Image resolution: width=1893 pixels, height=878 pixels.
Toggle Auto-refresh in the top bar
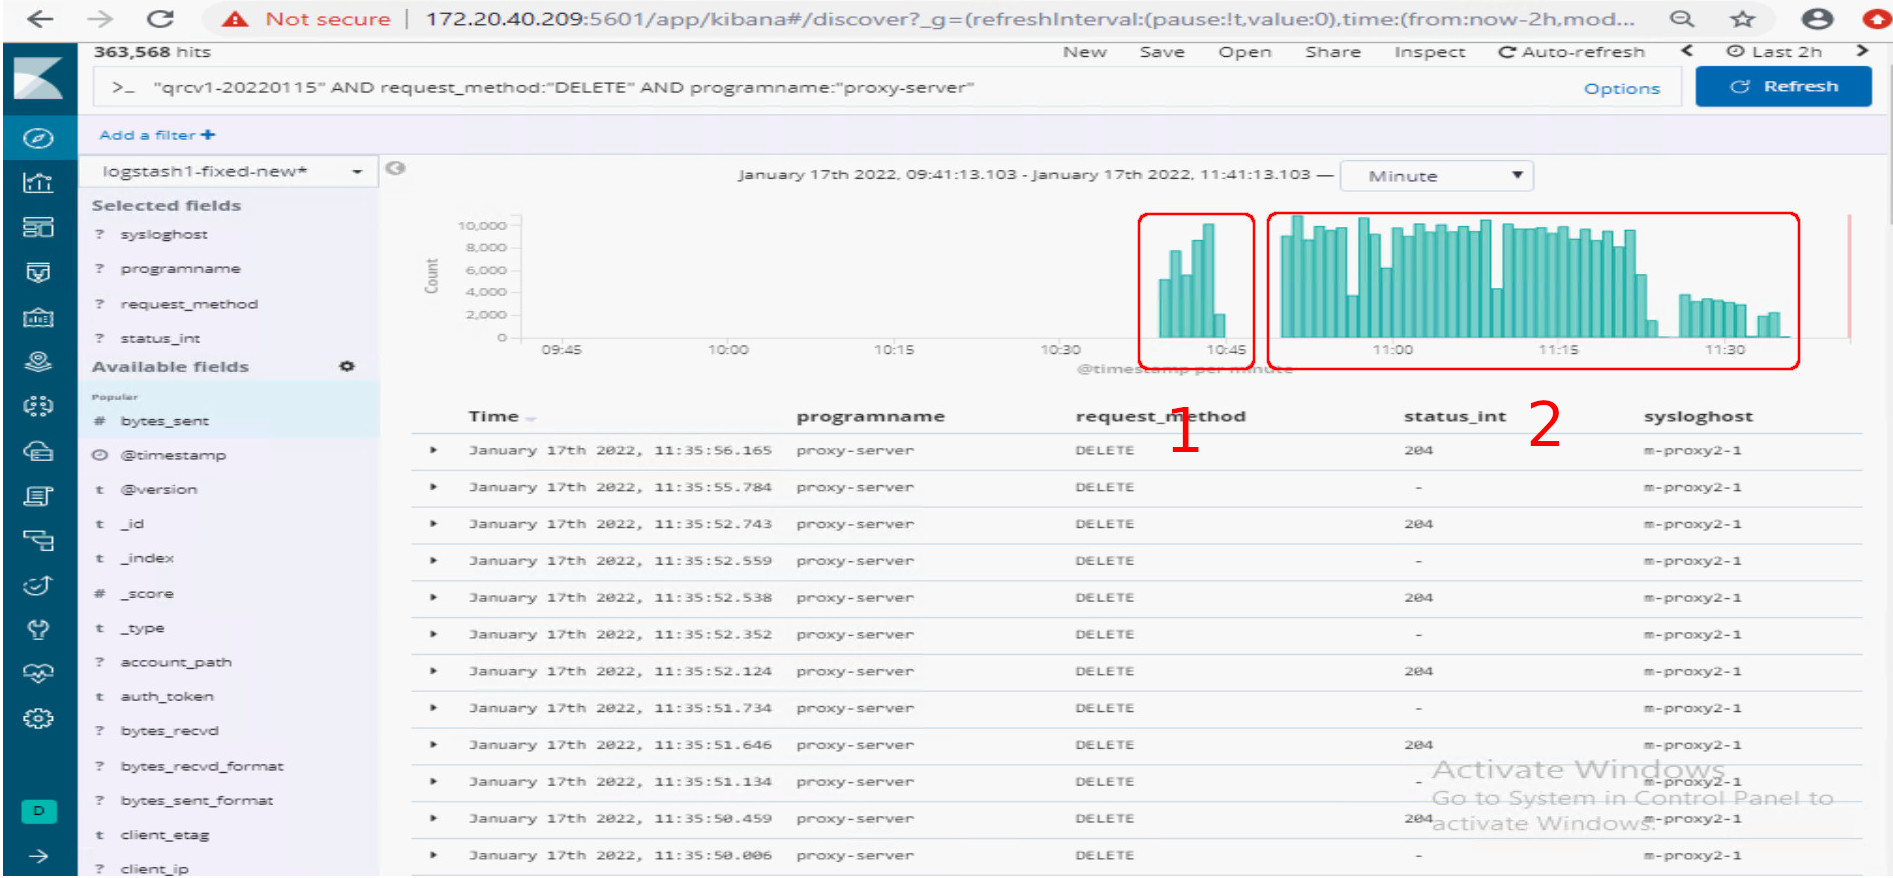[x=1571, y=52]
